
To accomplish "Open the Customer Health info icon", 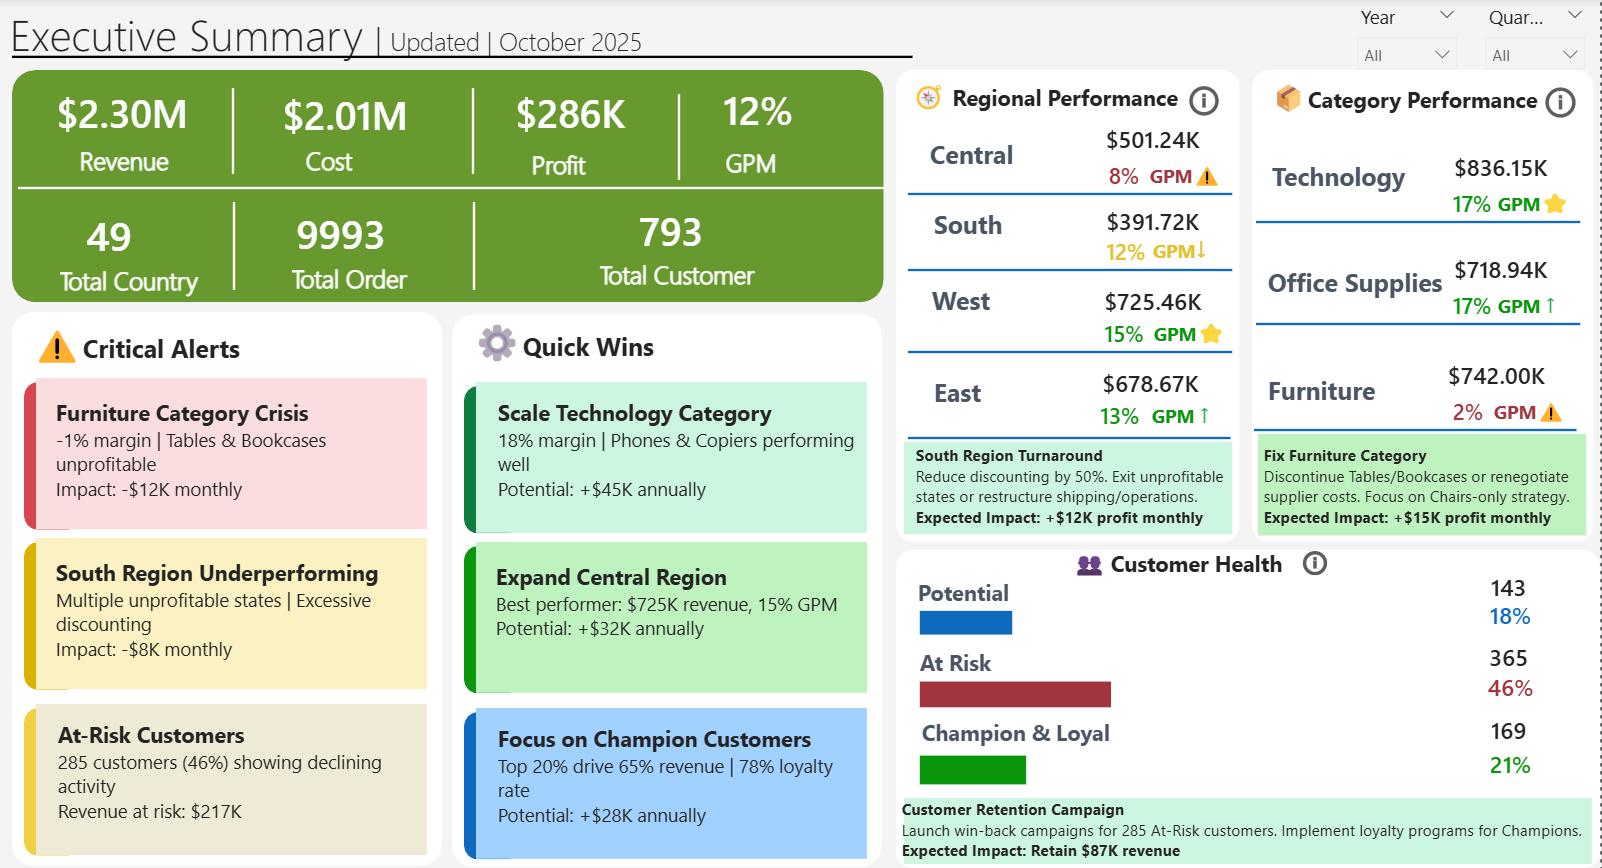I will pyautogui.click(x=1317, y=564).
